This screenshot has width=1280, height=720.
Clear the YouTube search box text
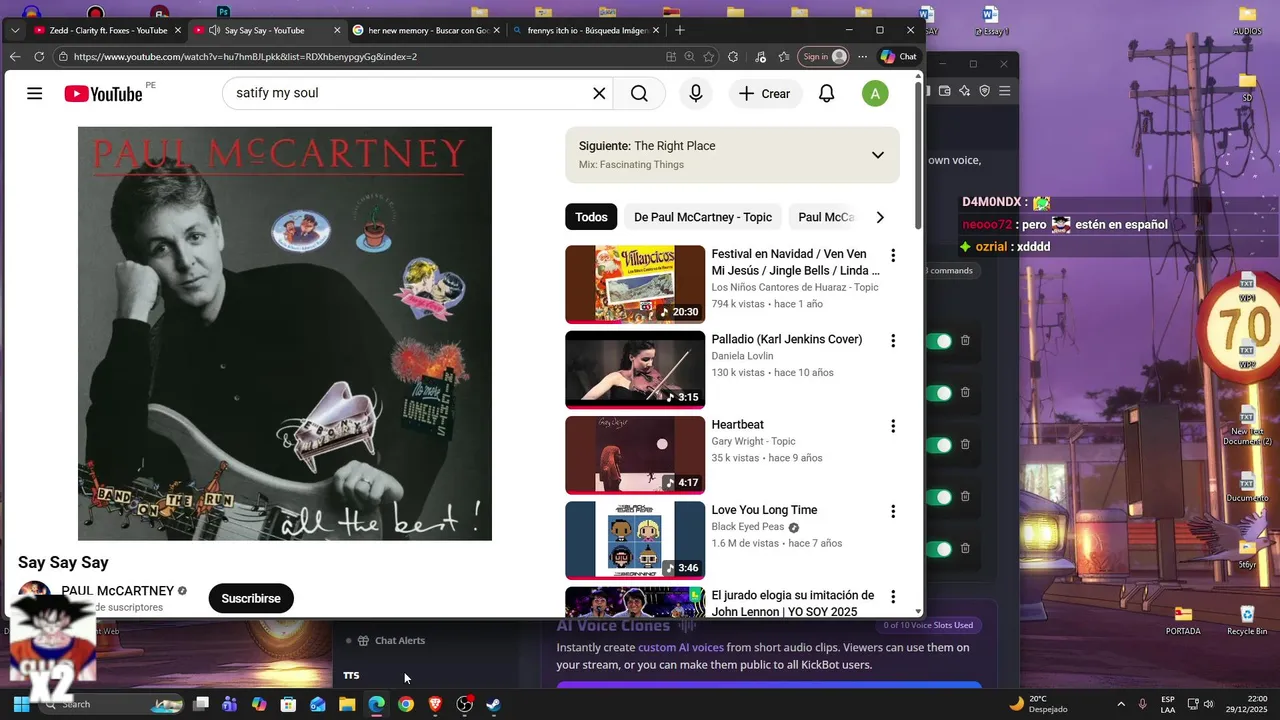click(x=599, y=94)
